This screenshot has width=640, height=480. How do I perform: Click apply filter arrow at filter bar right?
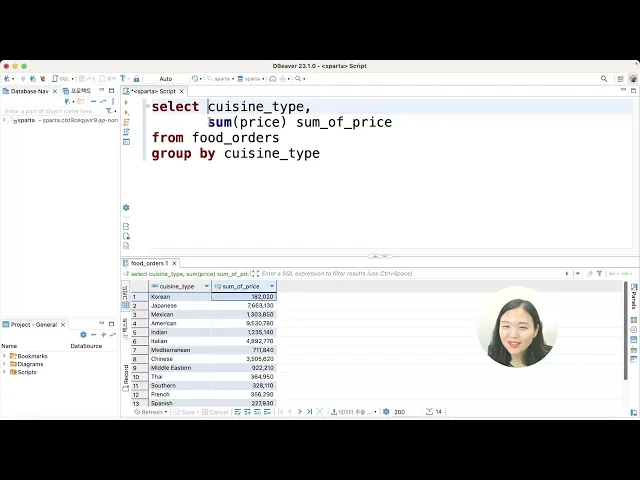point(567,273)
